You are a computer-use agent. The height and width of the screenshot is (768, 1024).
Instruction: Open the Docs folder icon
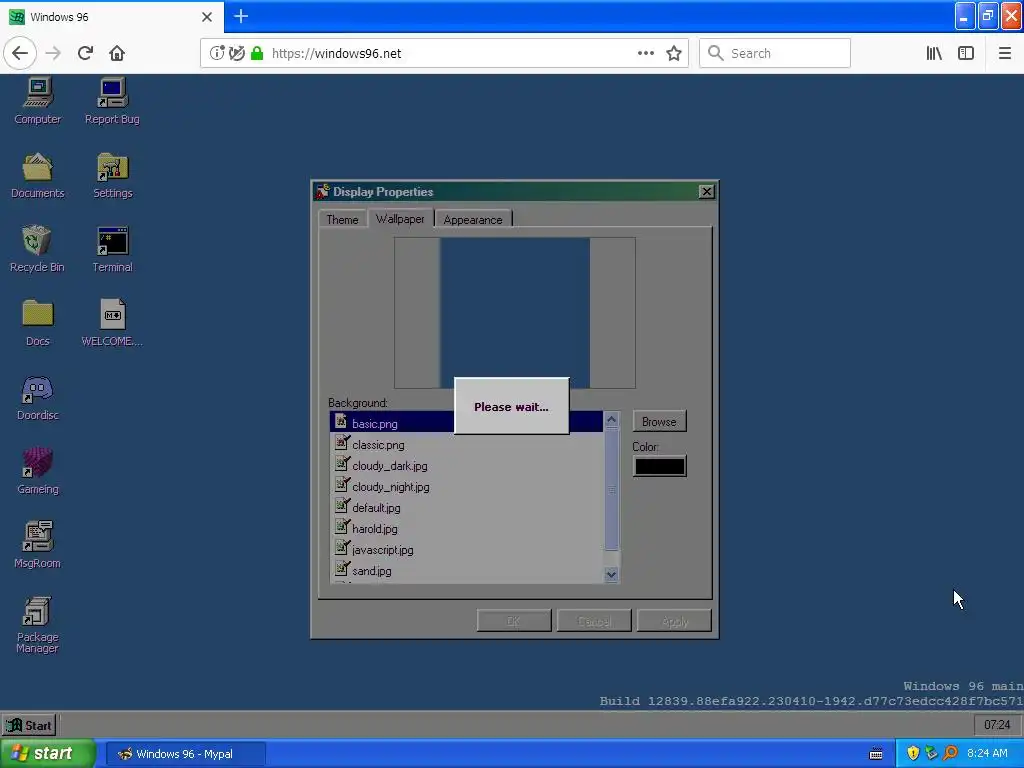(37, 323)
